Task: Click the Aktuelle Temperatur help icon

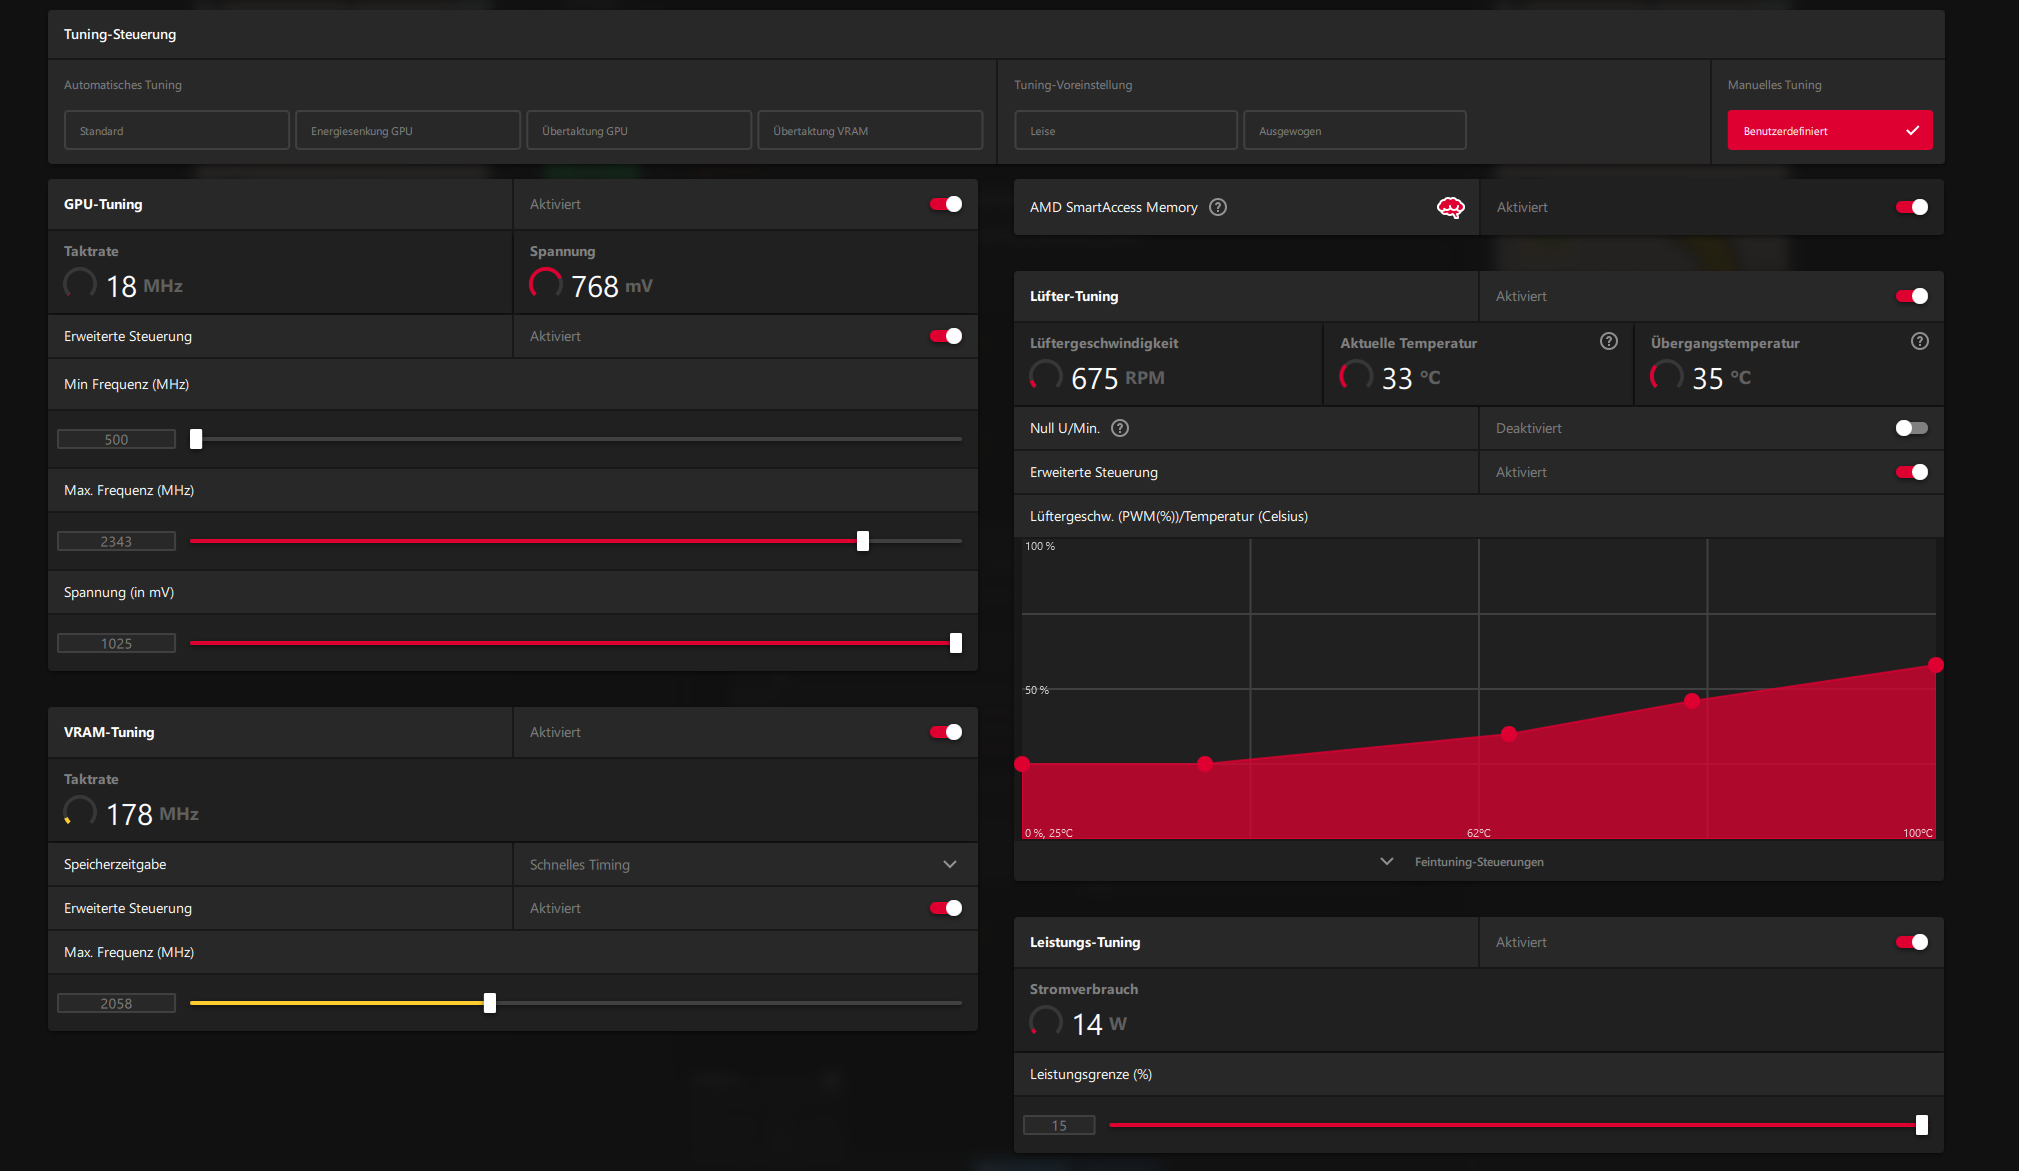Action: tap(1608, 342)
